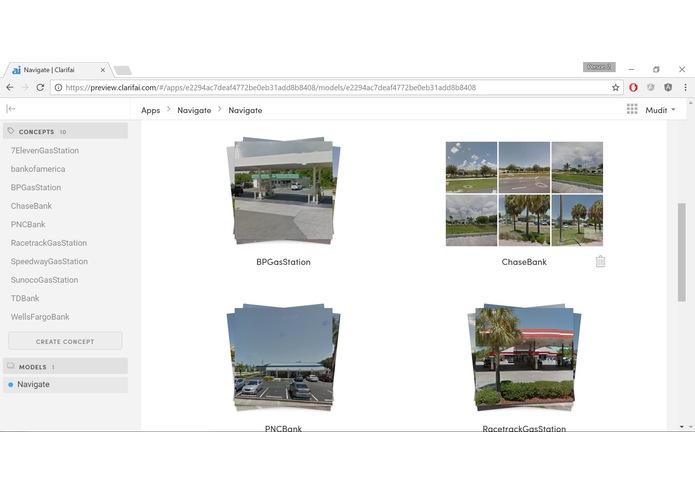
Task: Bookmark this page with the star icon
Action: [x=615, y=88]
